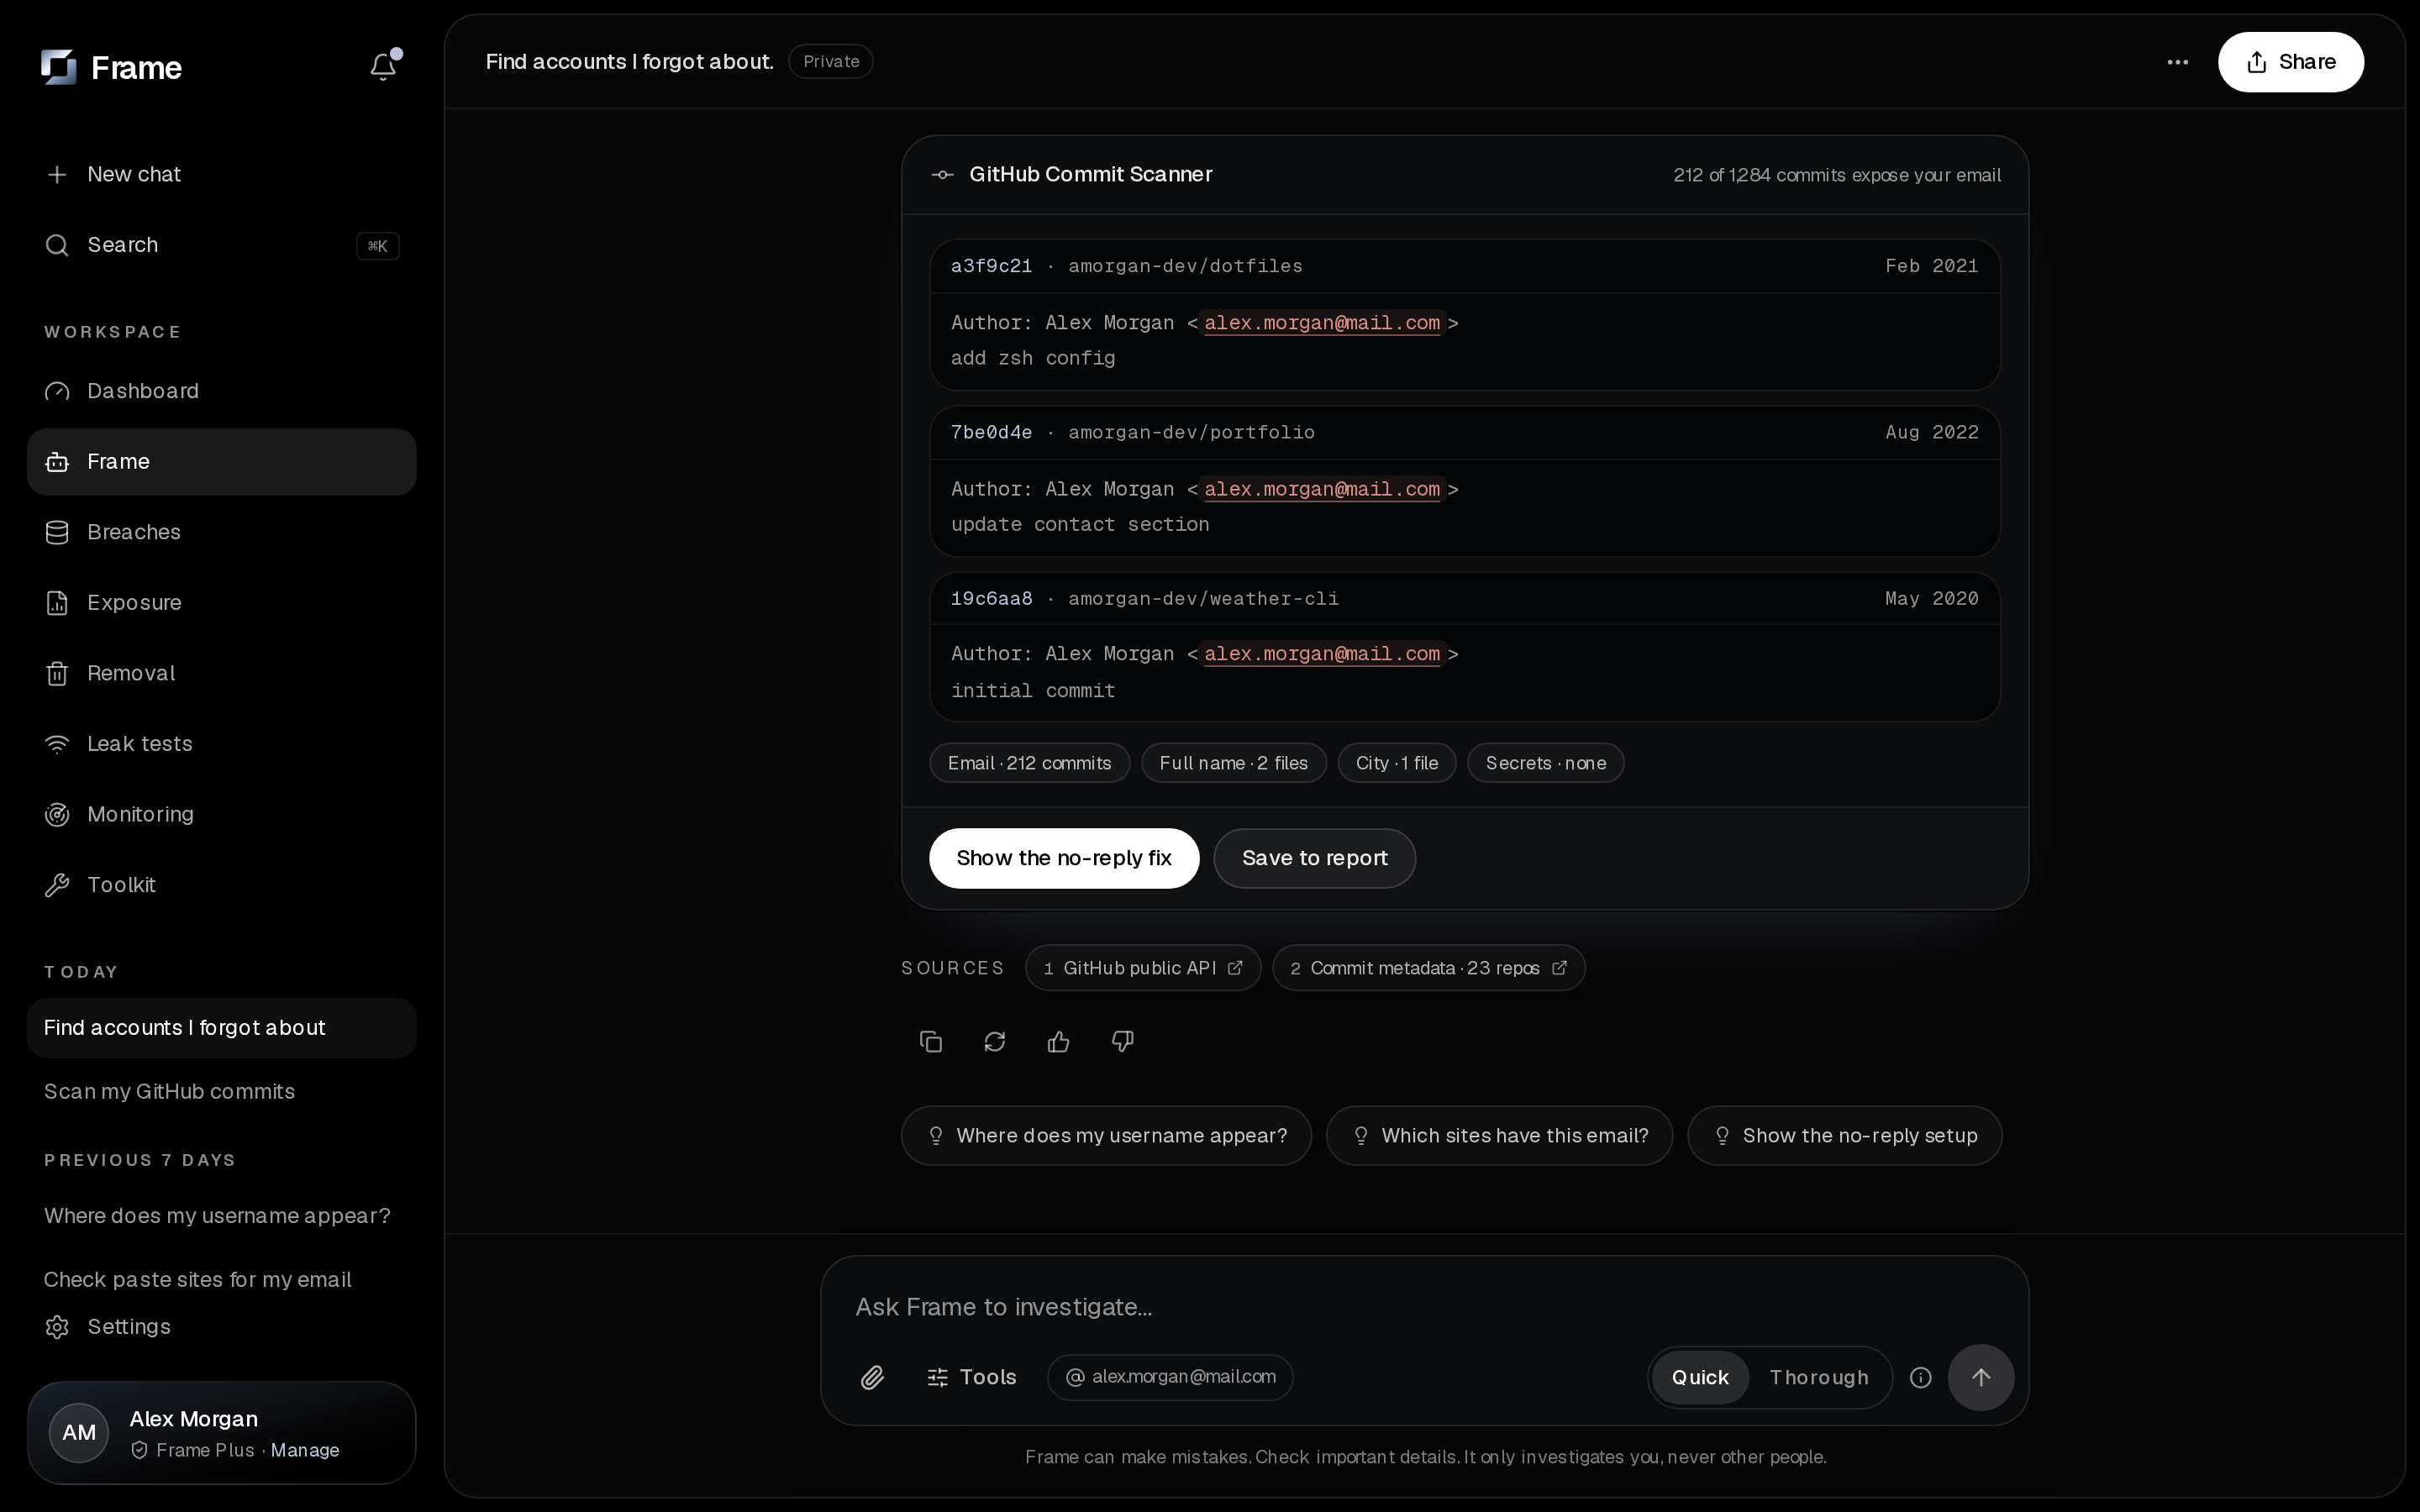
Task: Open Toolkit section
Action: pos(221,885)
